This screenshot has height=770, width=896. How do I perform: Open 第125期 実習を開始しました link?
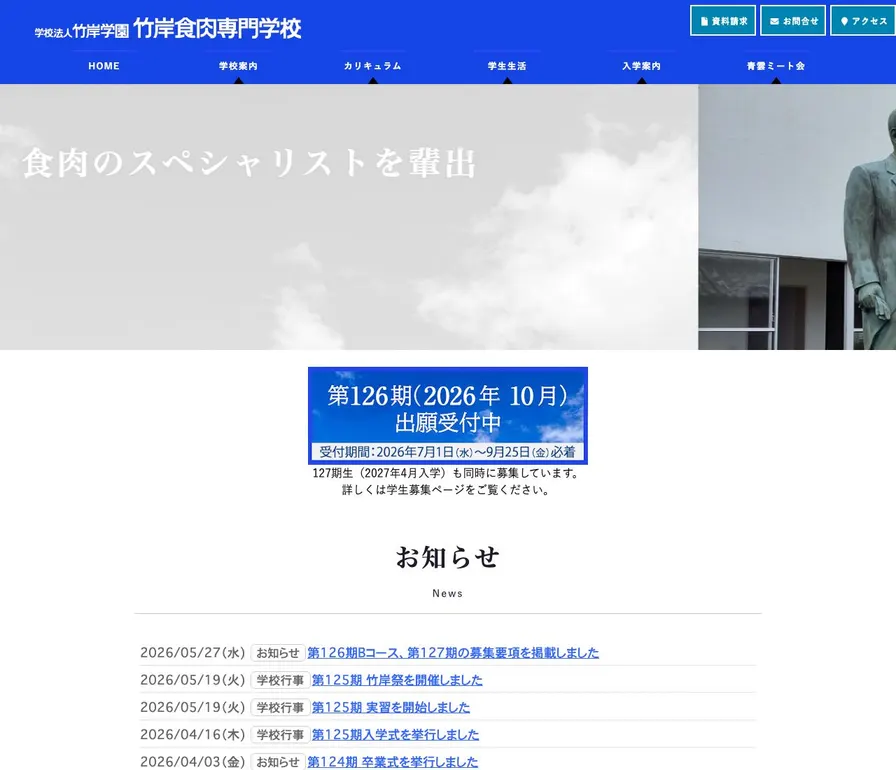click(x=390, y=707)
